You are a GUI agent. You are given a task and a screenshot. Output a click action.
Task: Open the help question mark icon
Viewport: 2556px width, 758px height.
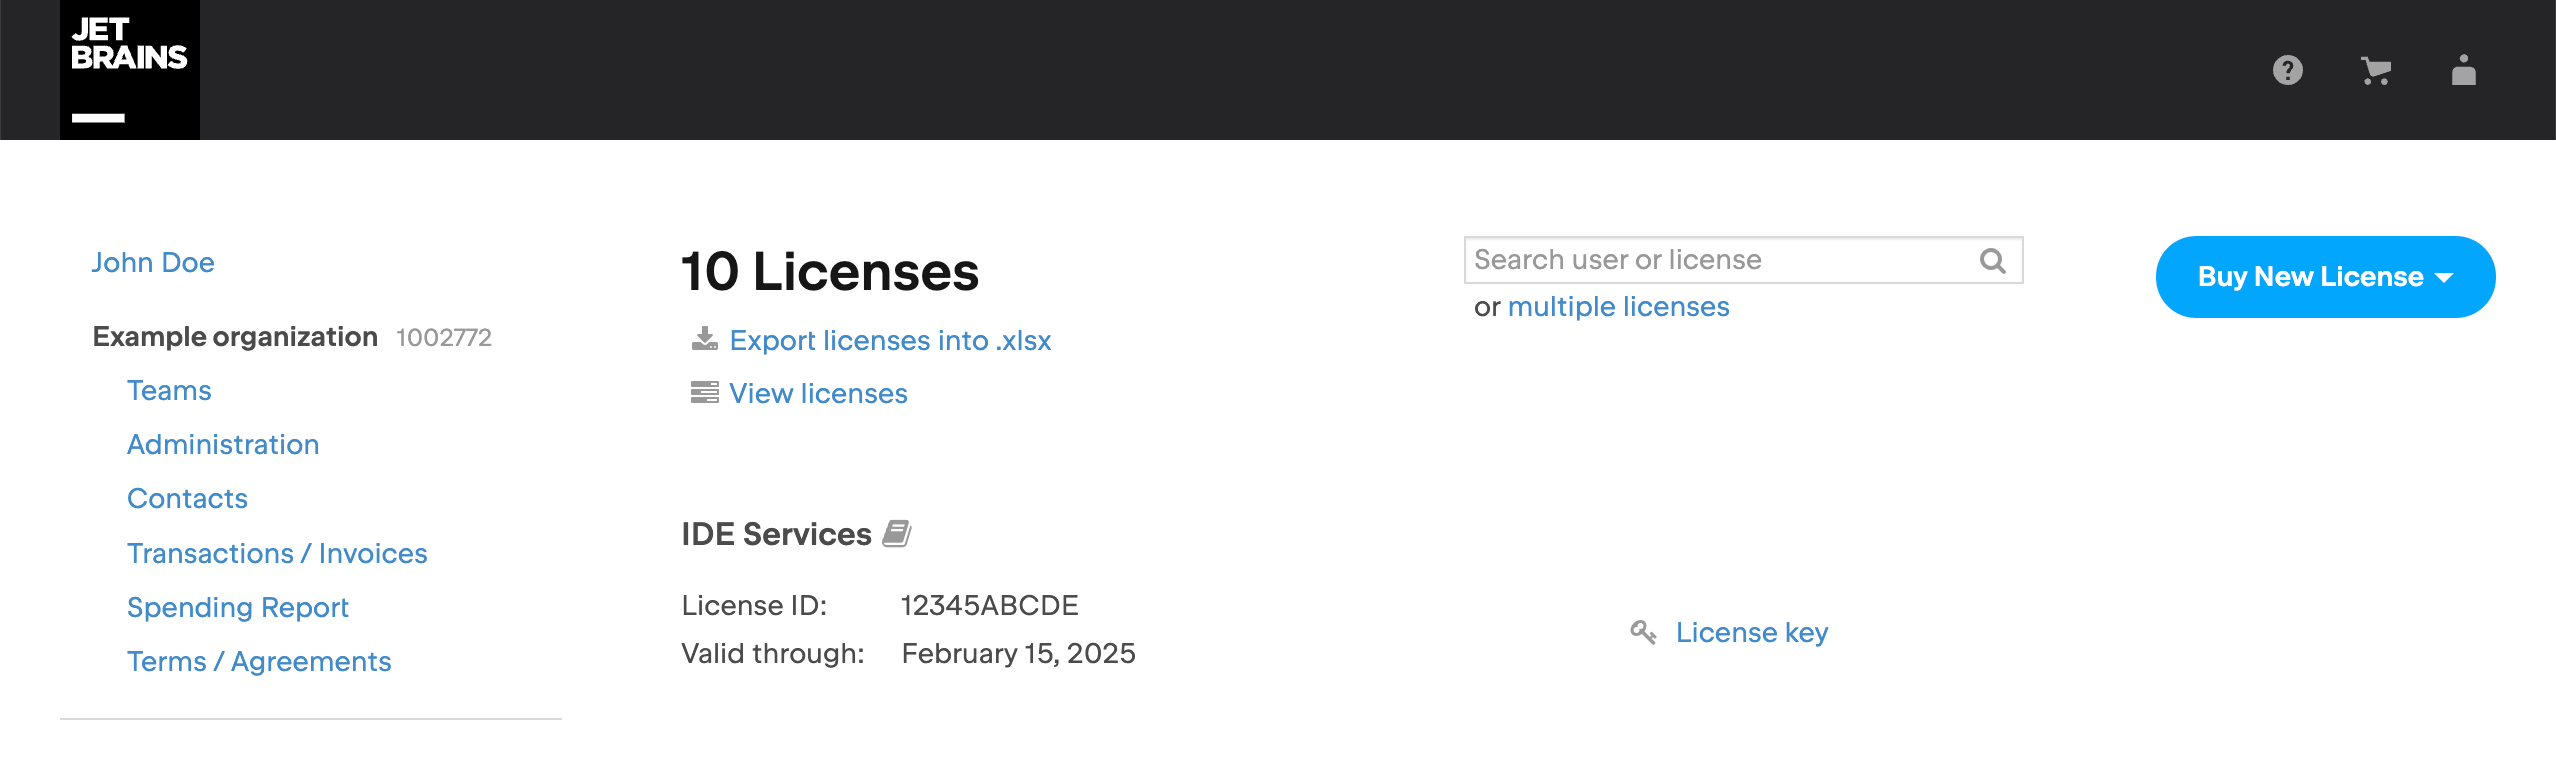pos(2289,70)
